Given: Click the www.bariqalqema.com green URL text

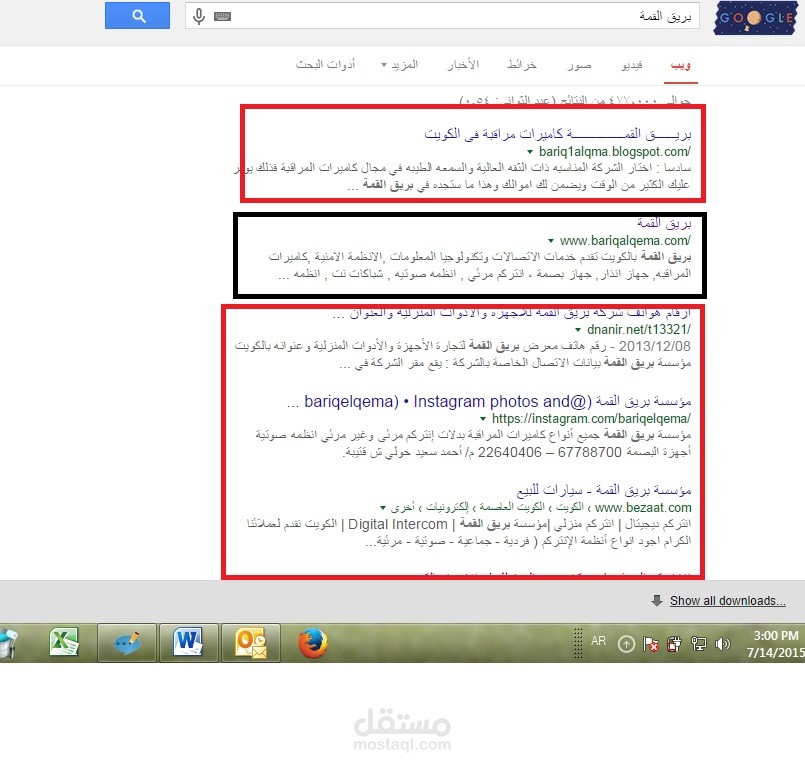Looking at the screenshot, I should [x=625, y=240].
